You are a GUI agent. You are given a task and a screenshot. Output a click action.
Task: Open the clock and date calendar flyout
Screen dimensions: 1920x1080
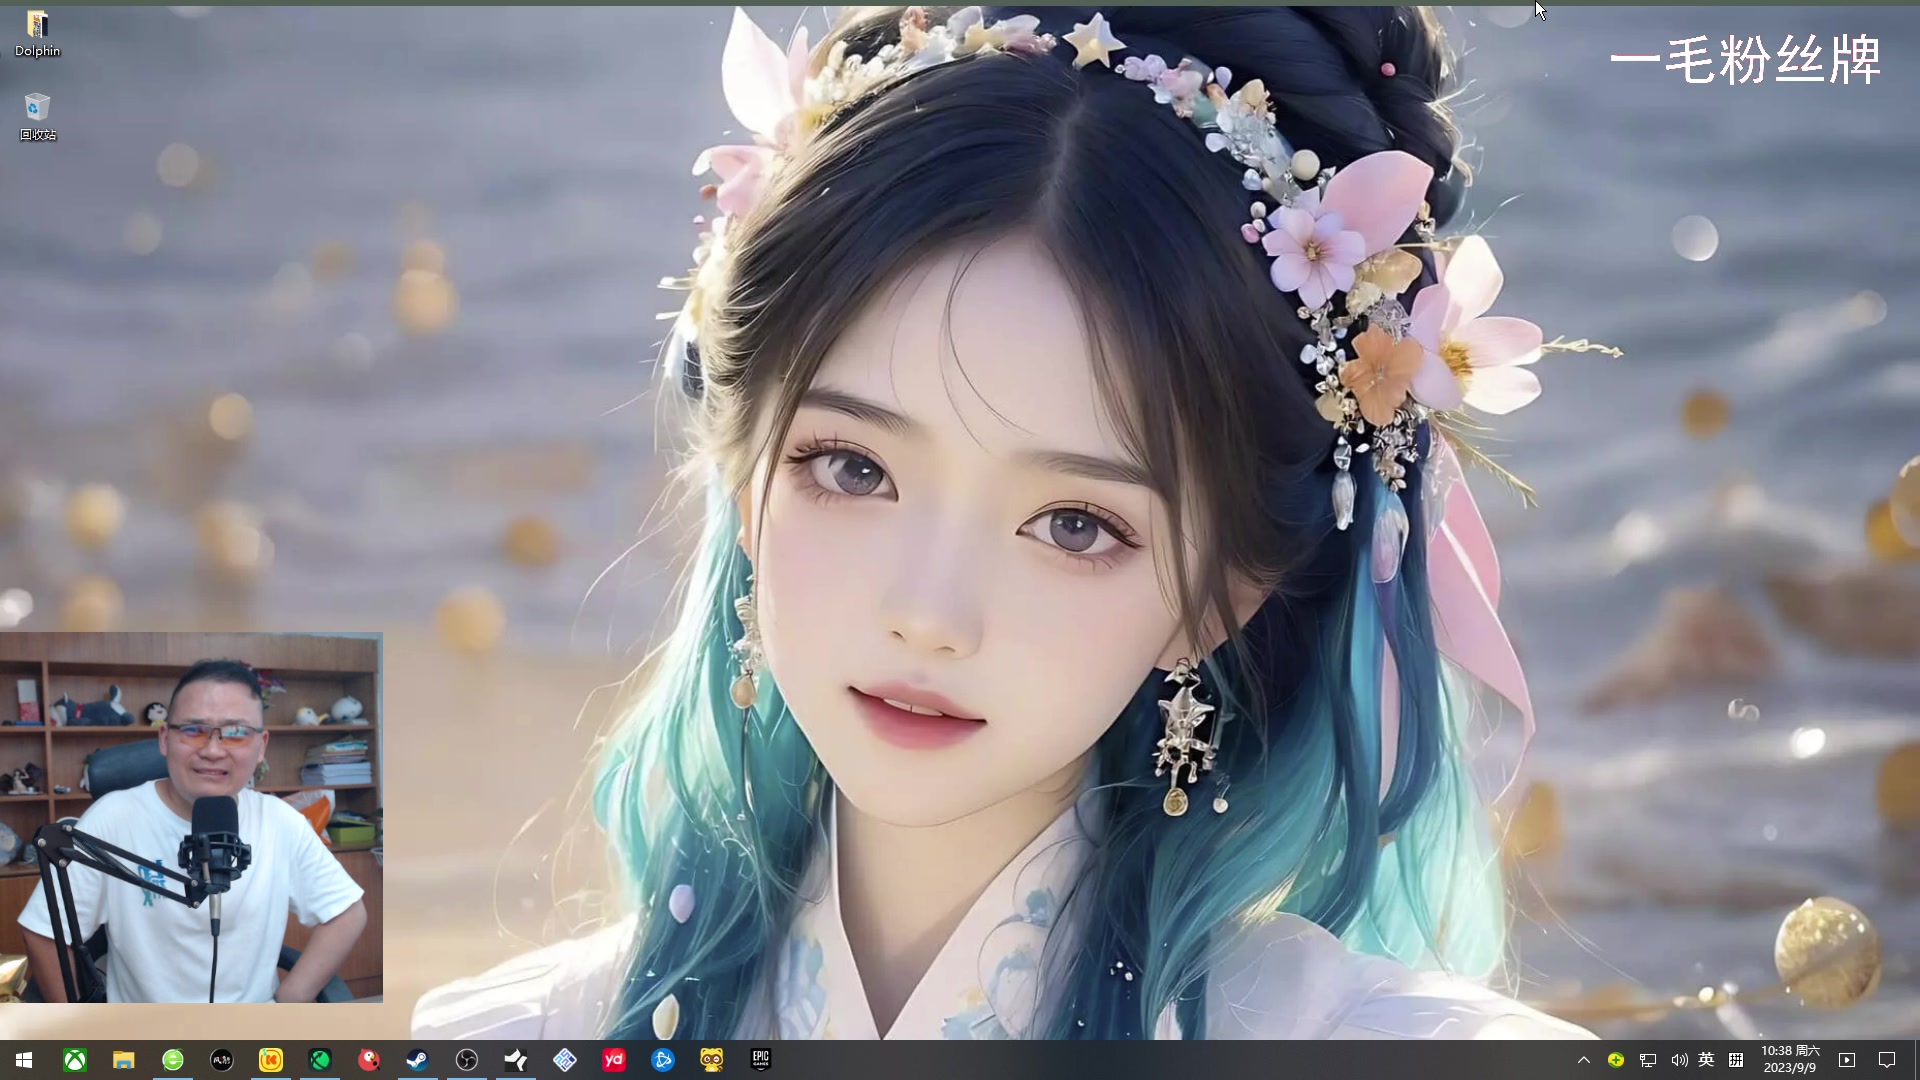pyautogui.click(x=1790, y=1060)
